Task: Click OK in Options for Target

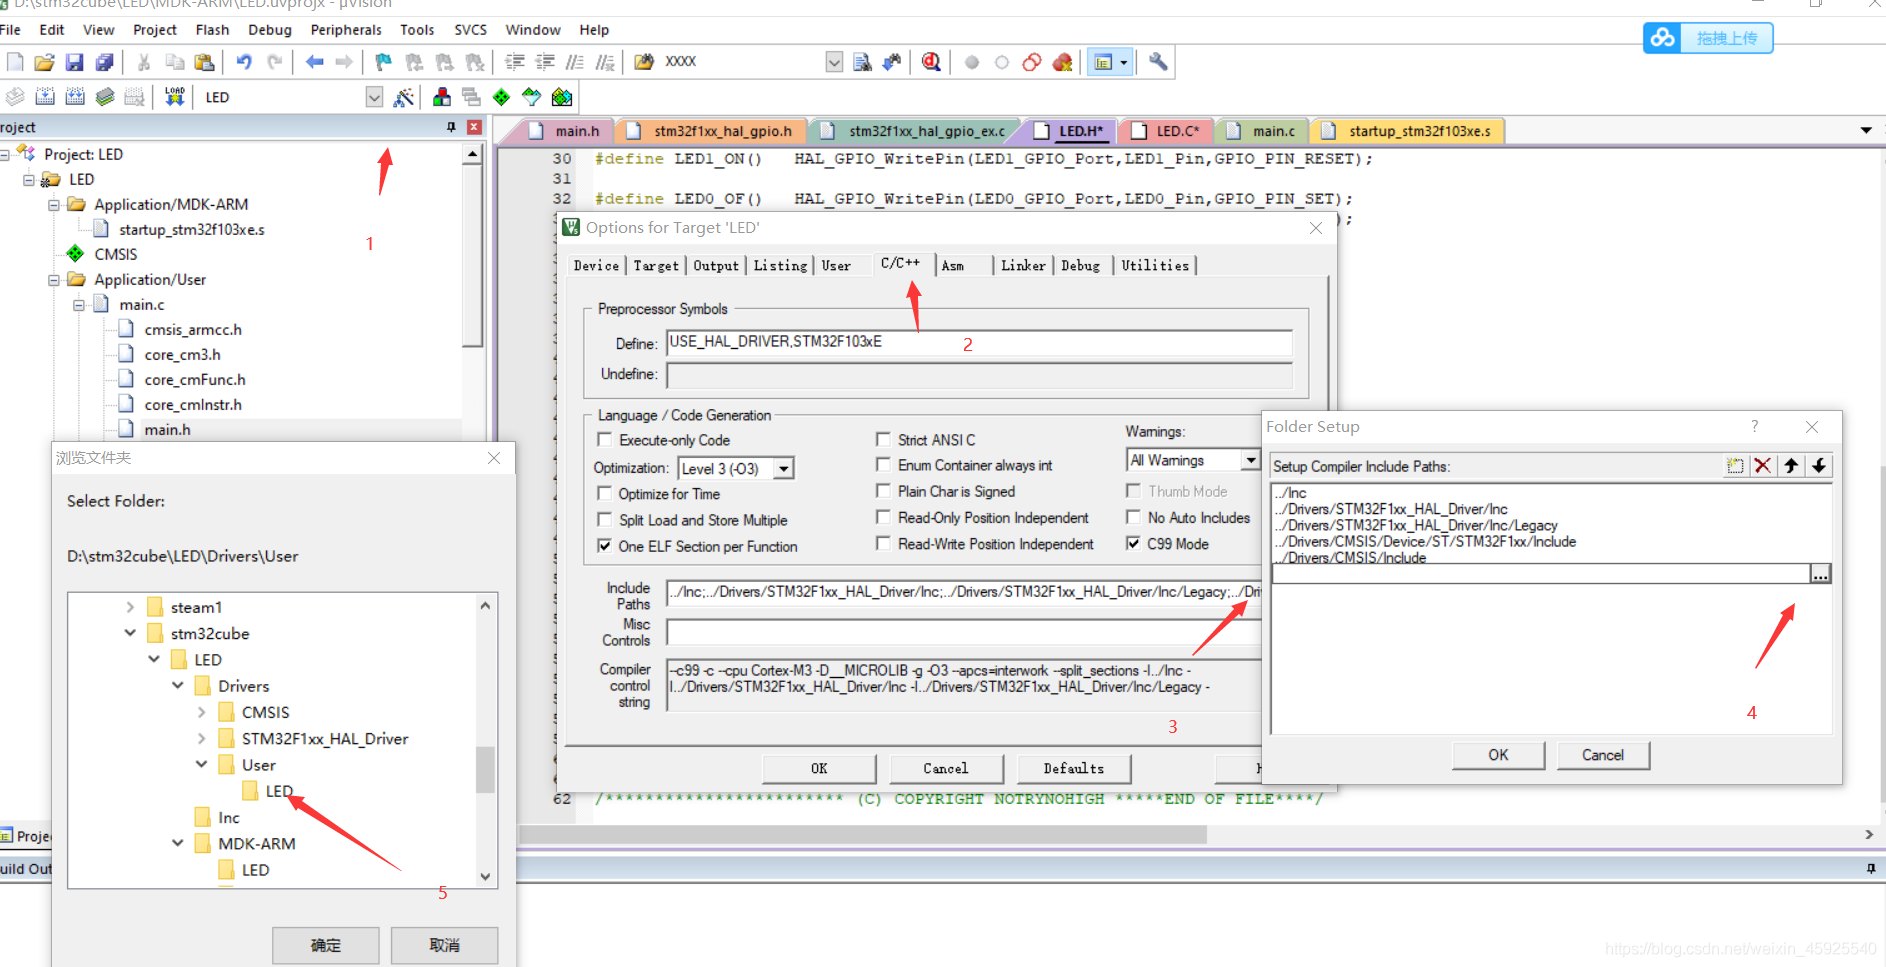Action: [x=819, y=768]
